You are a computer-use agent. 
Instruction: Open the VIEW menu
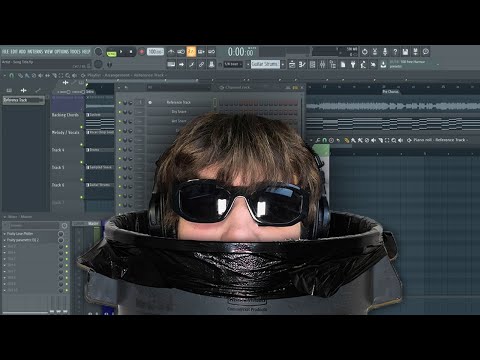click(x=49, y=52)
